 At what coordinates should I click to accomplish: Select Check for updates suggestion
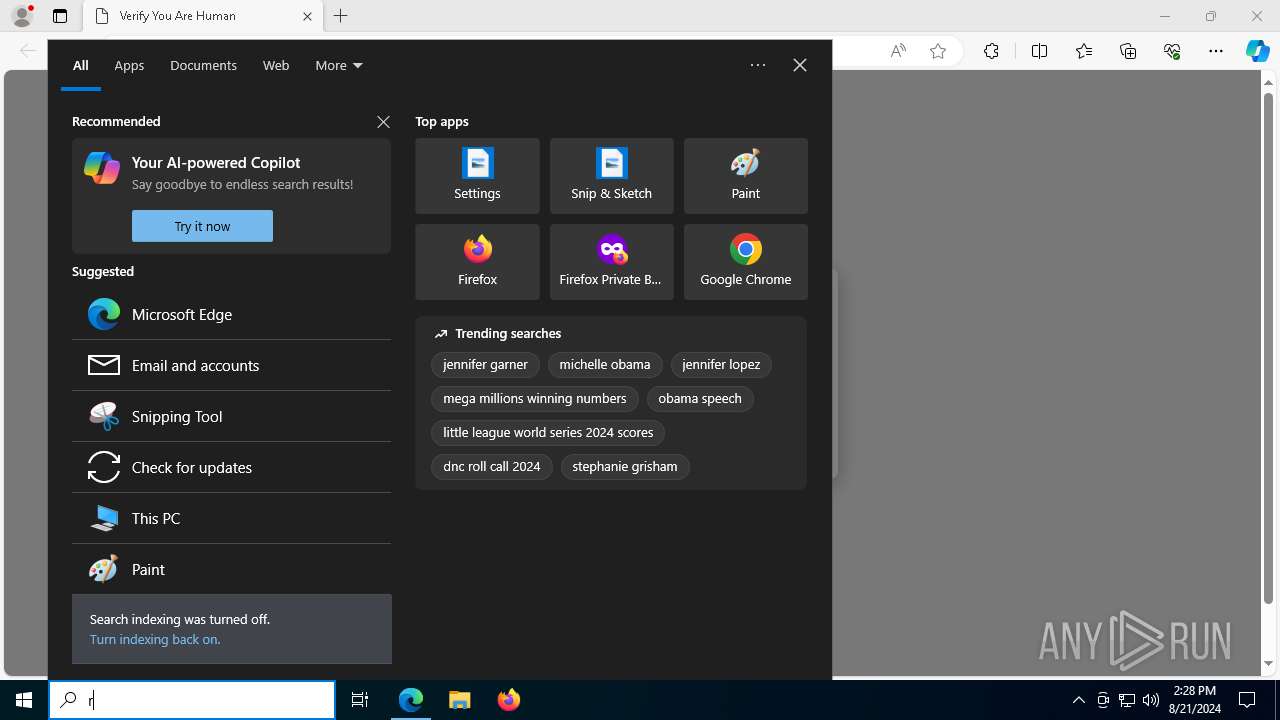[x=231, y=467]
